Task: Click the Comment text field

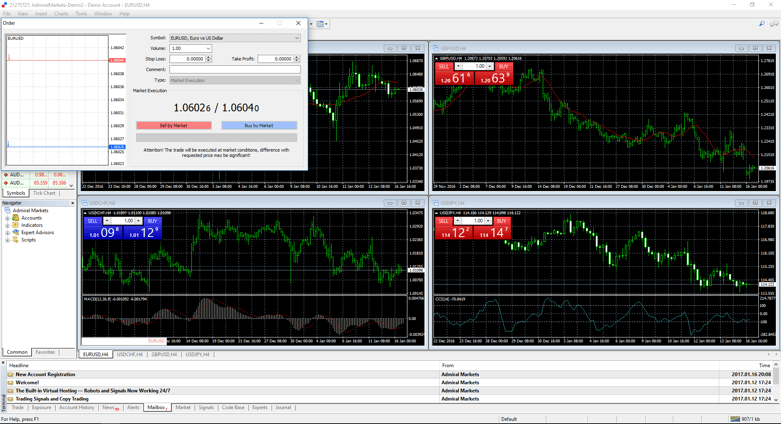Action: point(235,69)
